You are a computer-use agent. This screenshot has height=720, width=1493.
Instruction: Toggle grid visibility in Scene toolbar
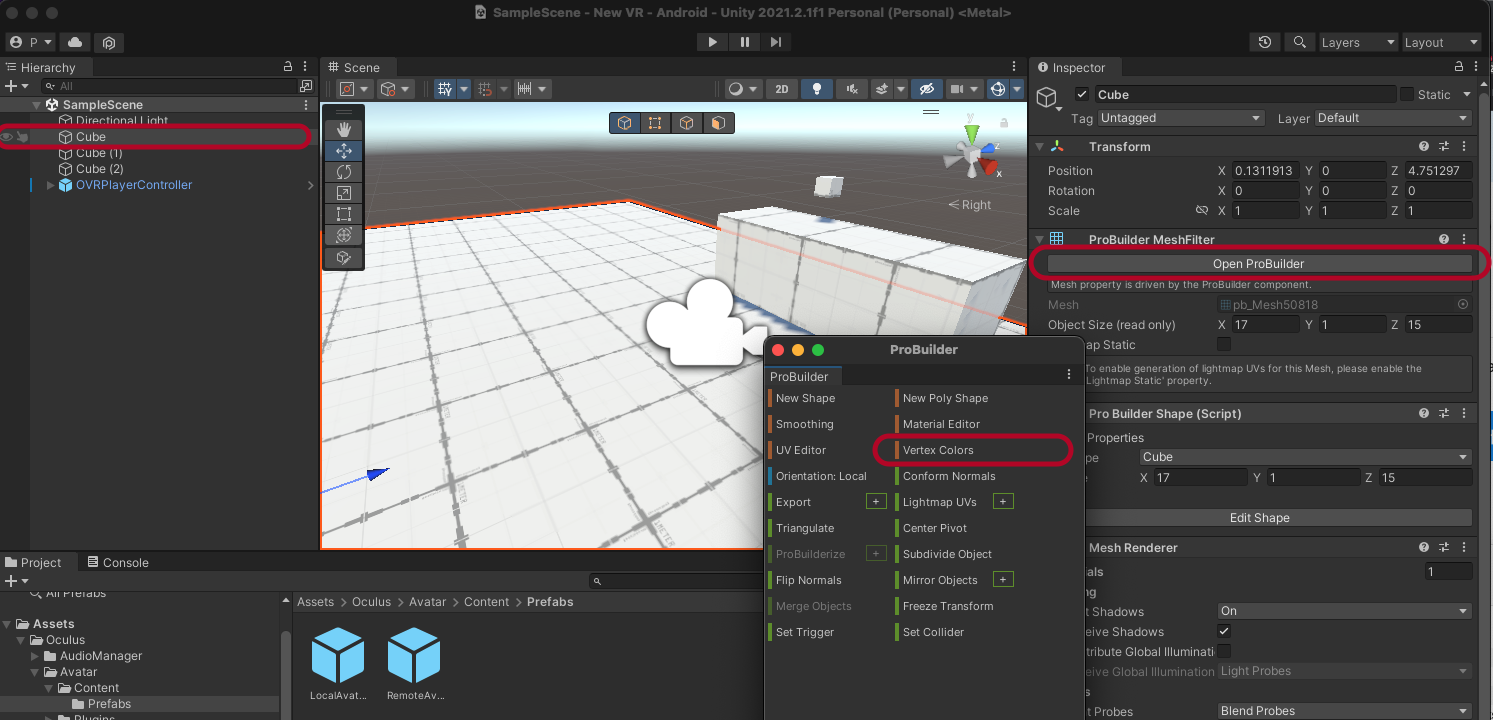[446, 88]
